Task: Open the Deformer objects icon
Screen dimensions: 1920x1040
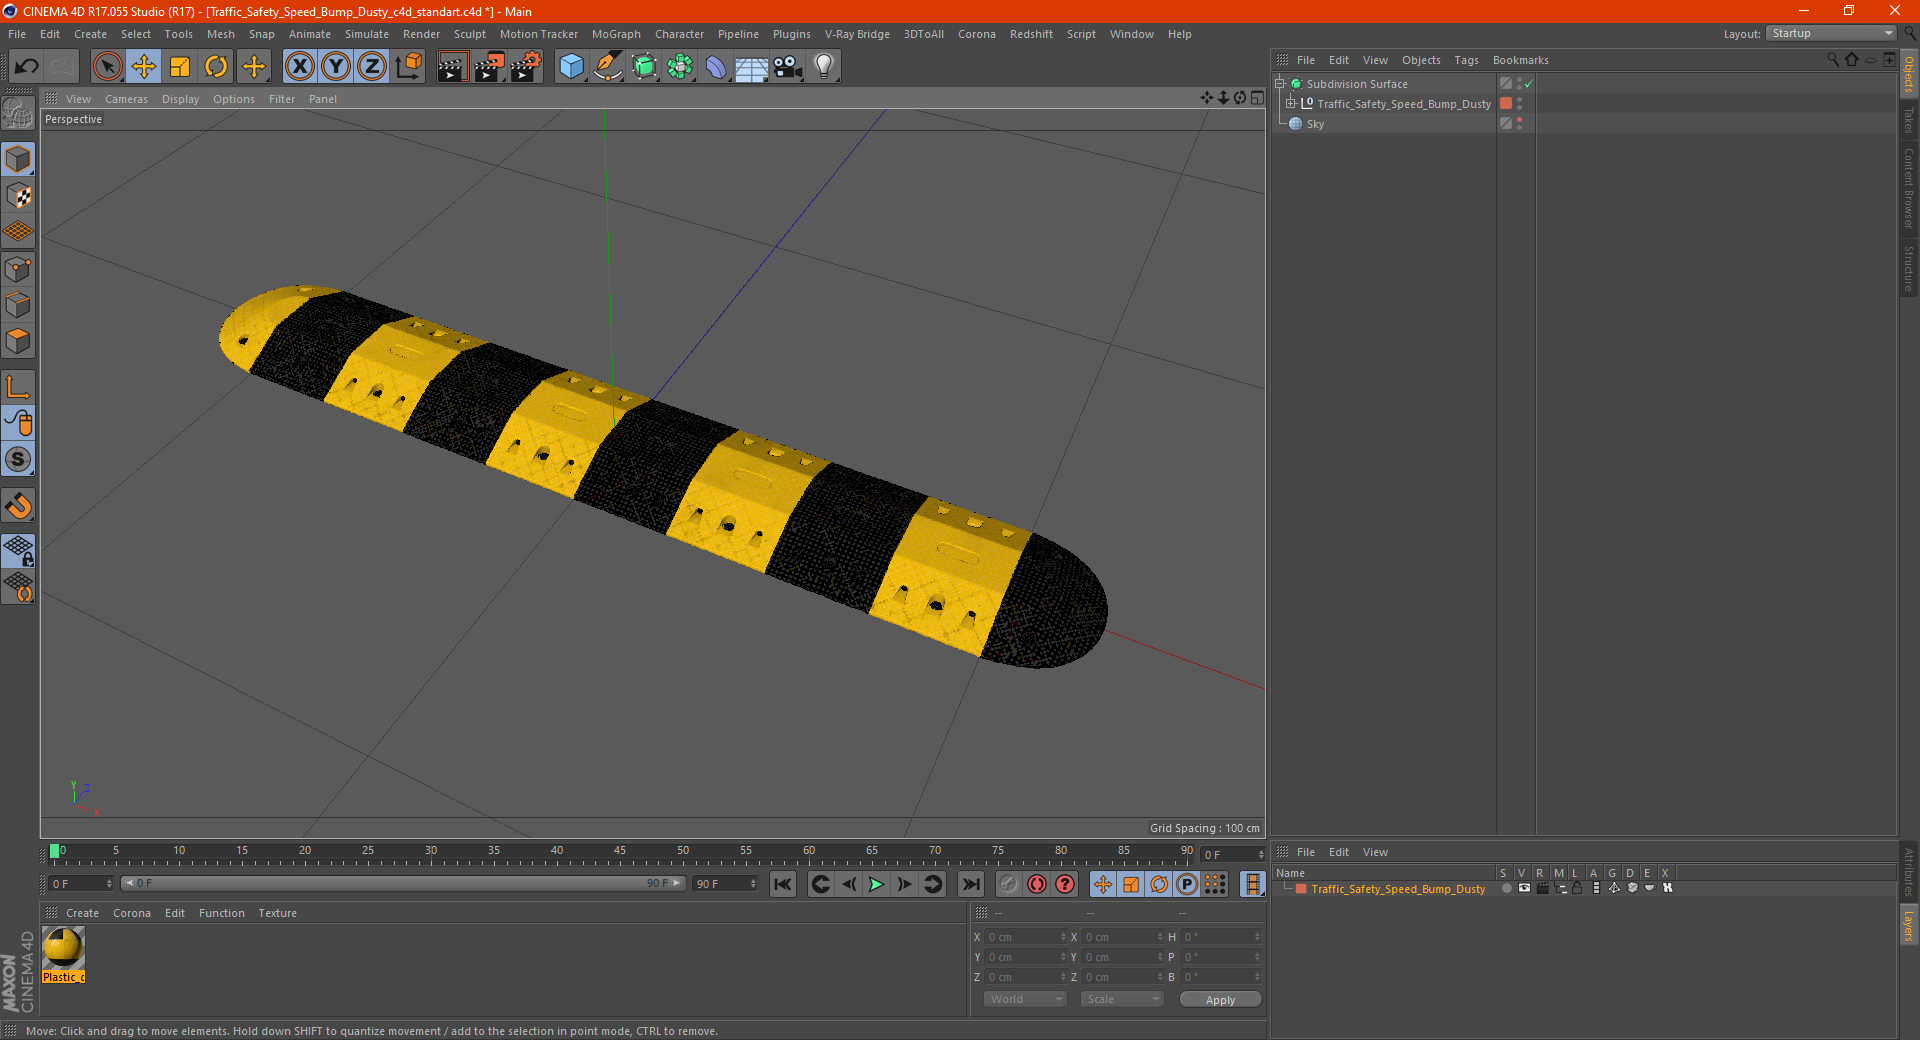Action: tap(716, 67)
